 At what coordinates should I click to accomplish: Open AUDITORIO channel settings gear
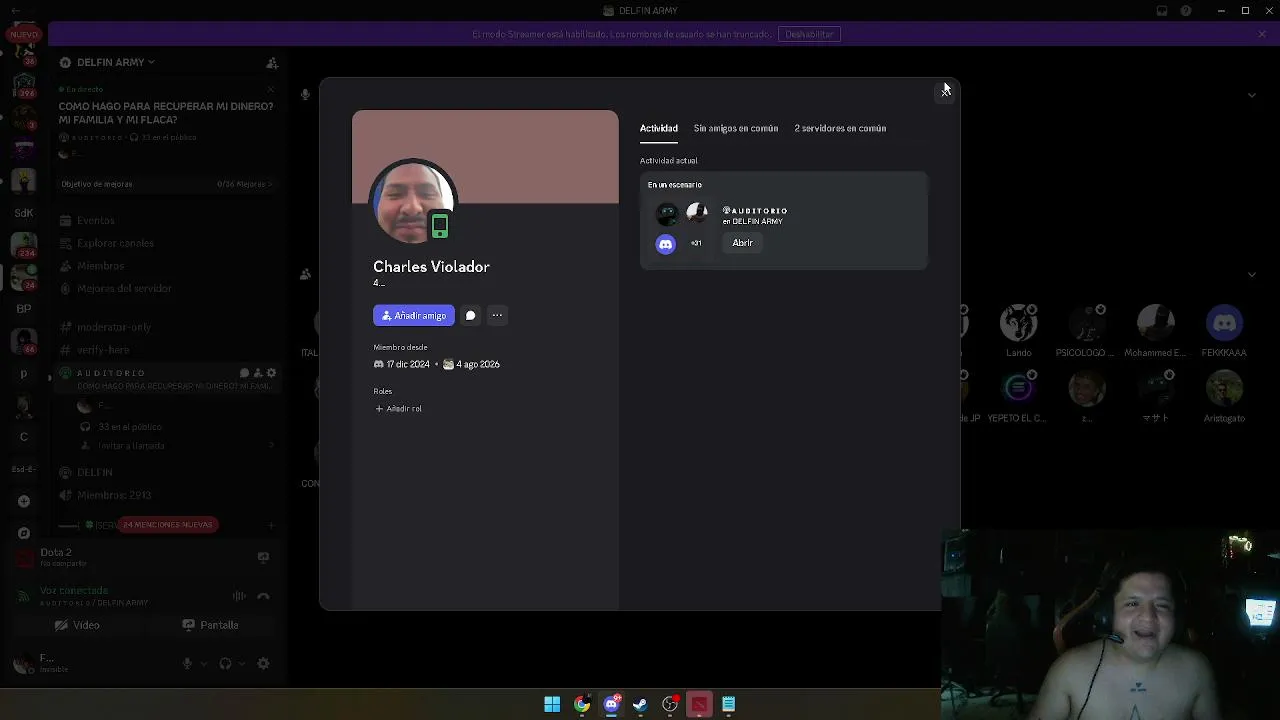pyautogui.click(x=271, y=373)
